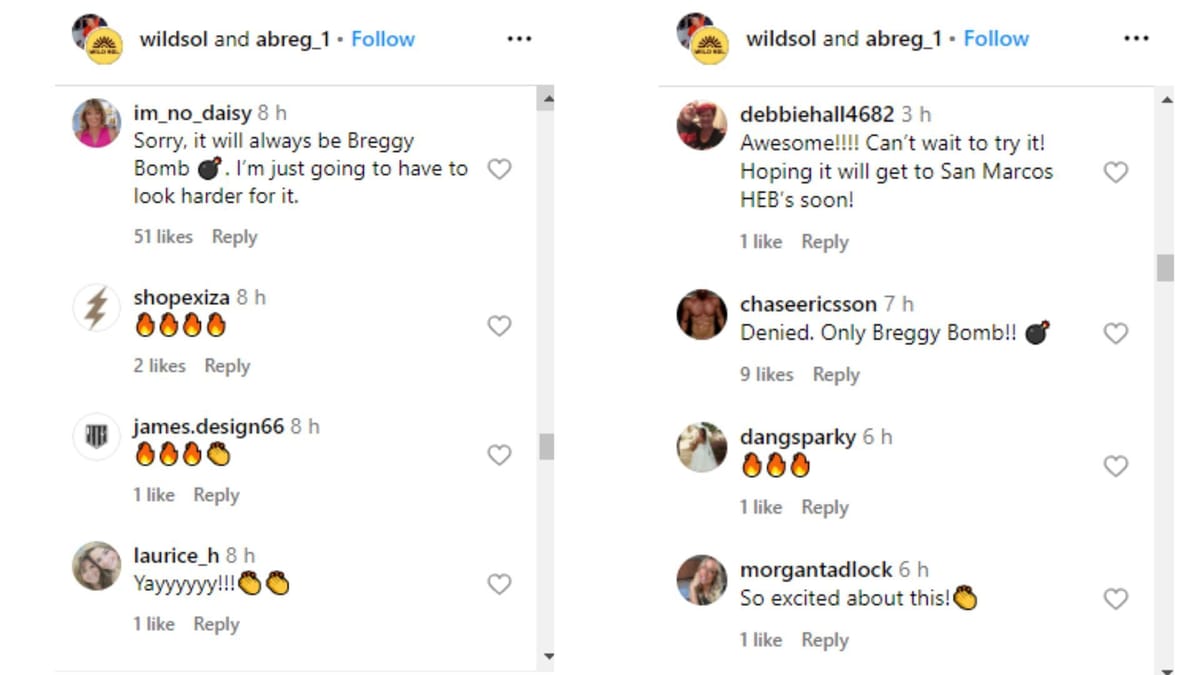Expand the 51 likes on im_no_daisy's comment

pyautogui.click(x=163, y=237)
